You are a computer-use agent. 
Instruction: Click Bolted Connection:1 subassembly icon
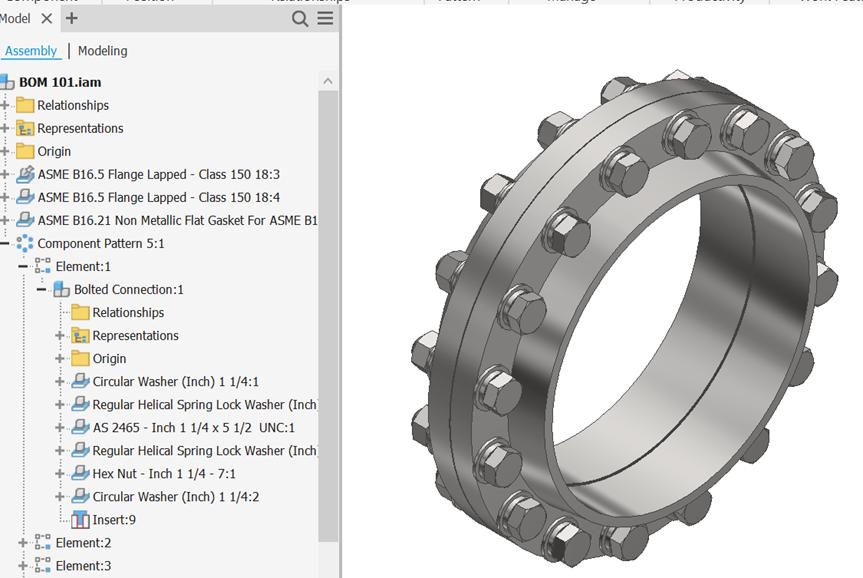click(x=62, y=290)
